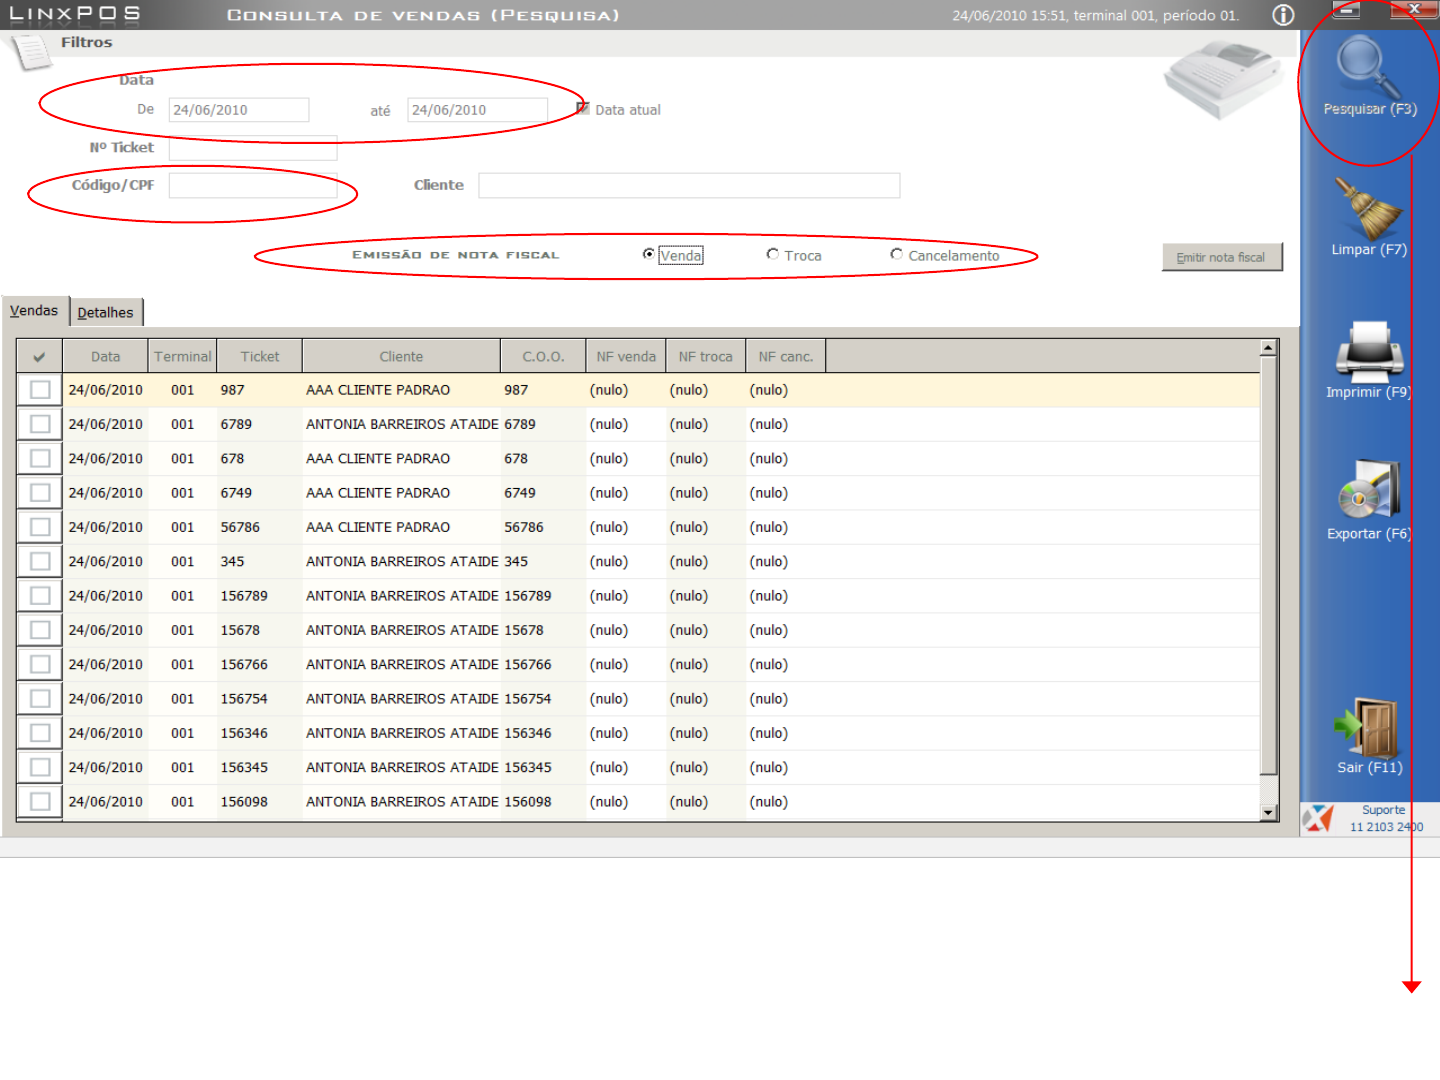Click the até date field
1440x1080 pixels.
tap(478, 110)
